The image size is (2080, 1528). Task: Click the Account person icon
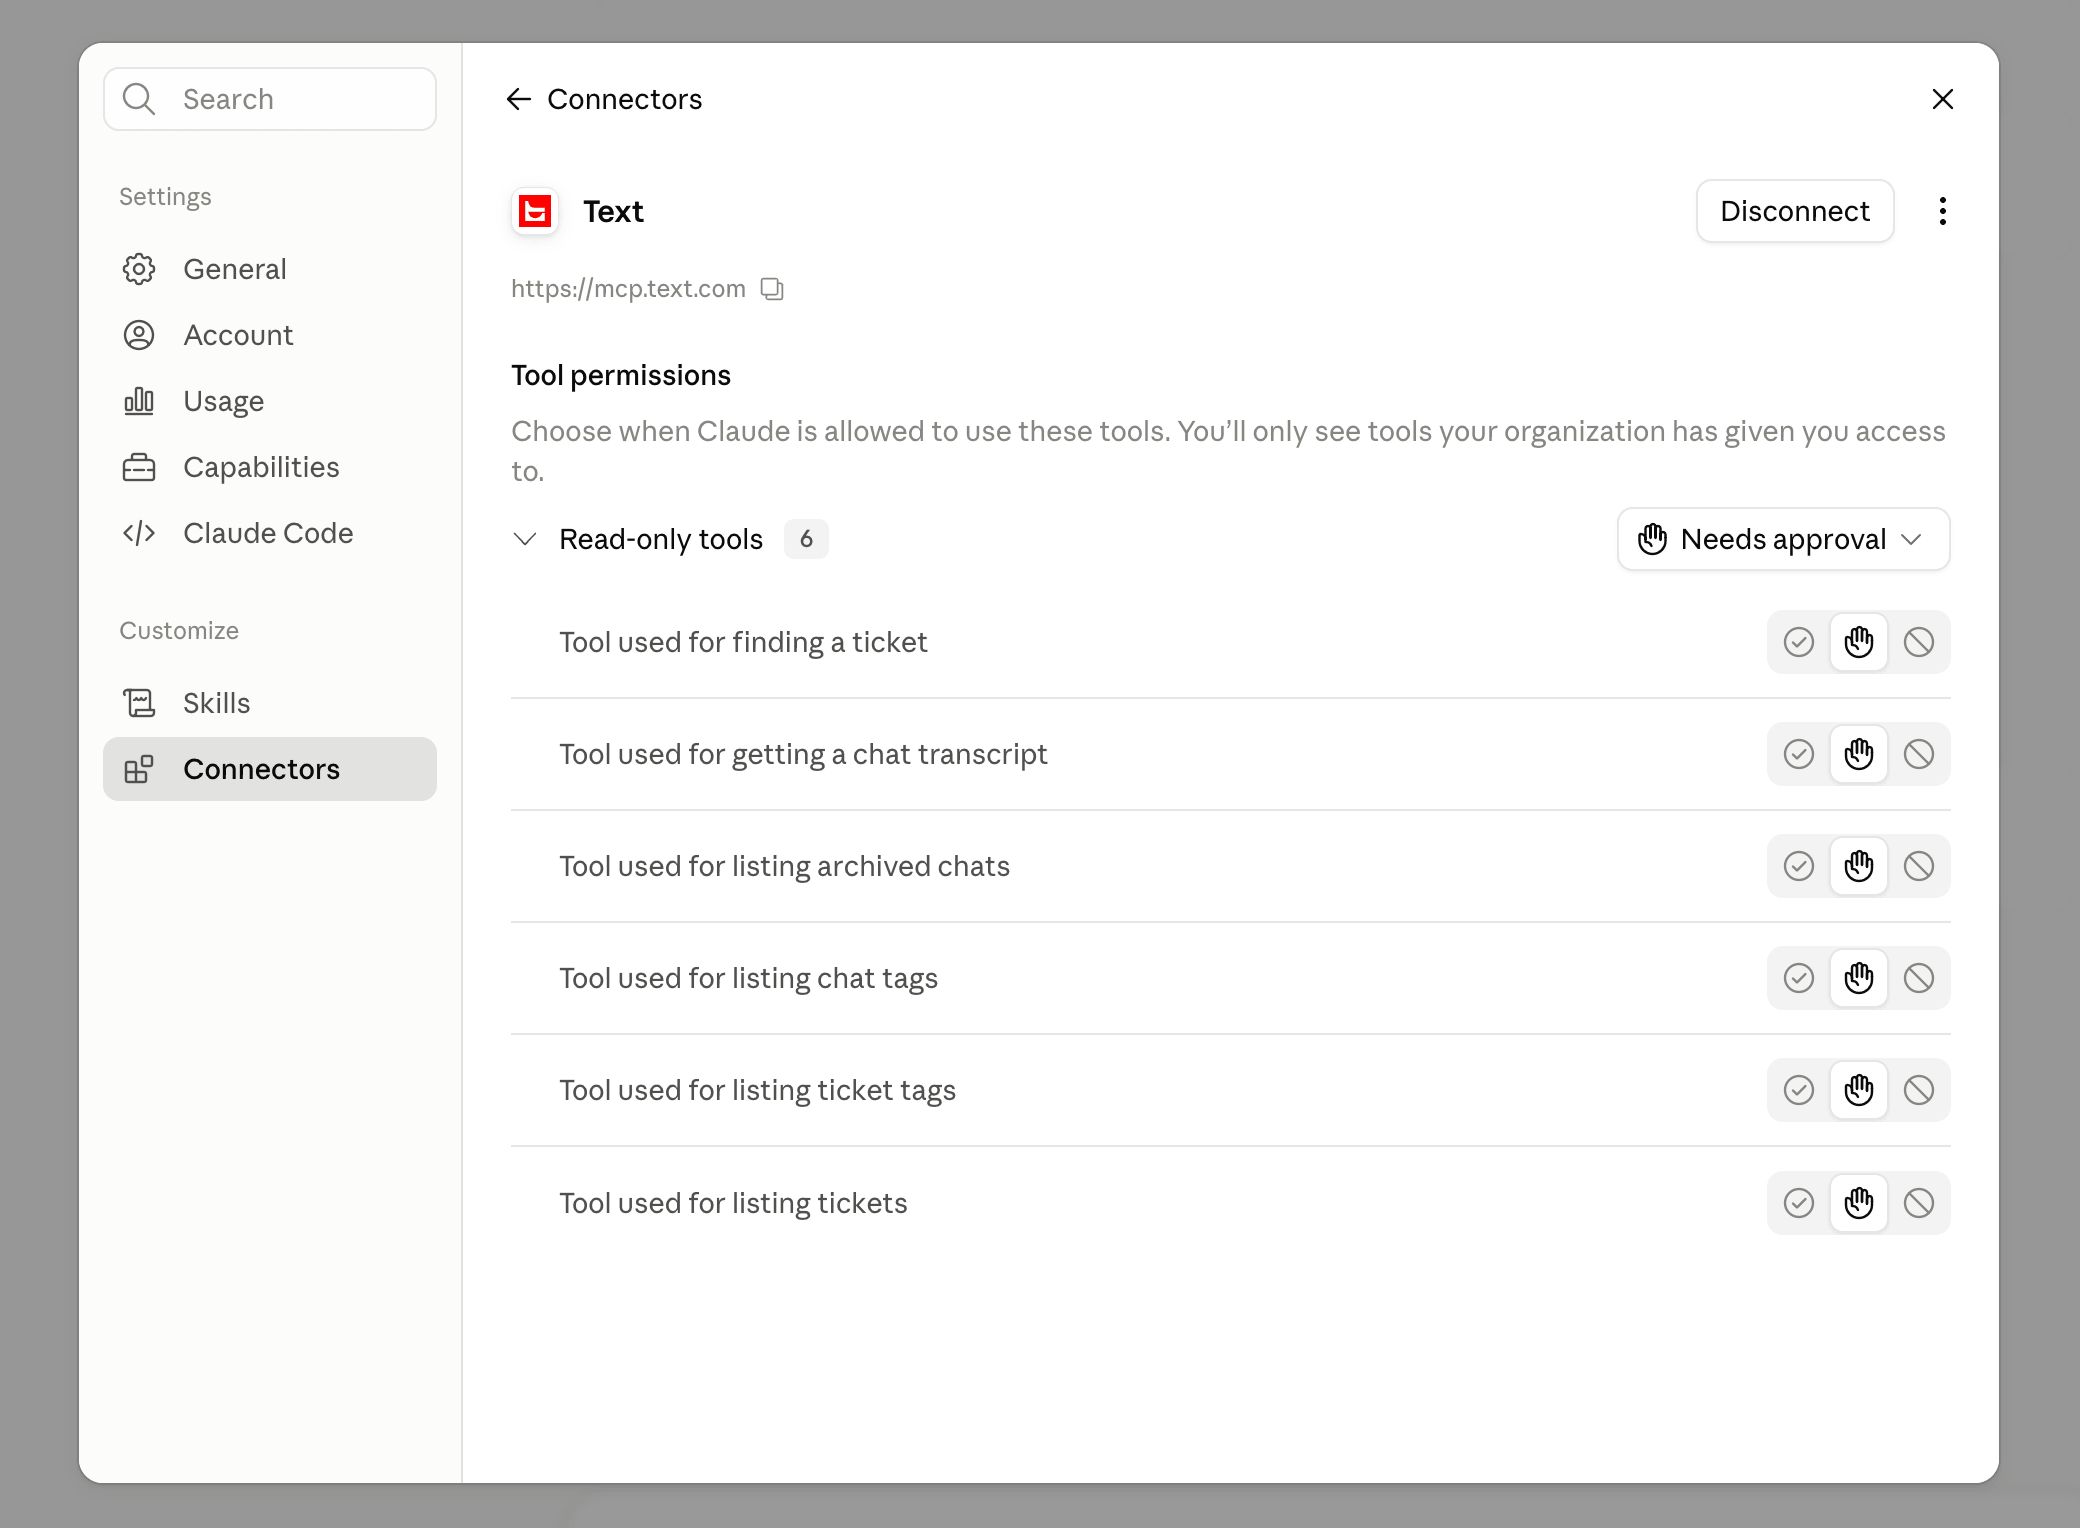click(x=139, y=335)
